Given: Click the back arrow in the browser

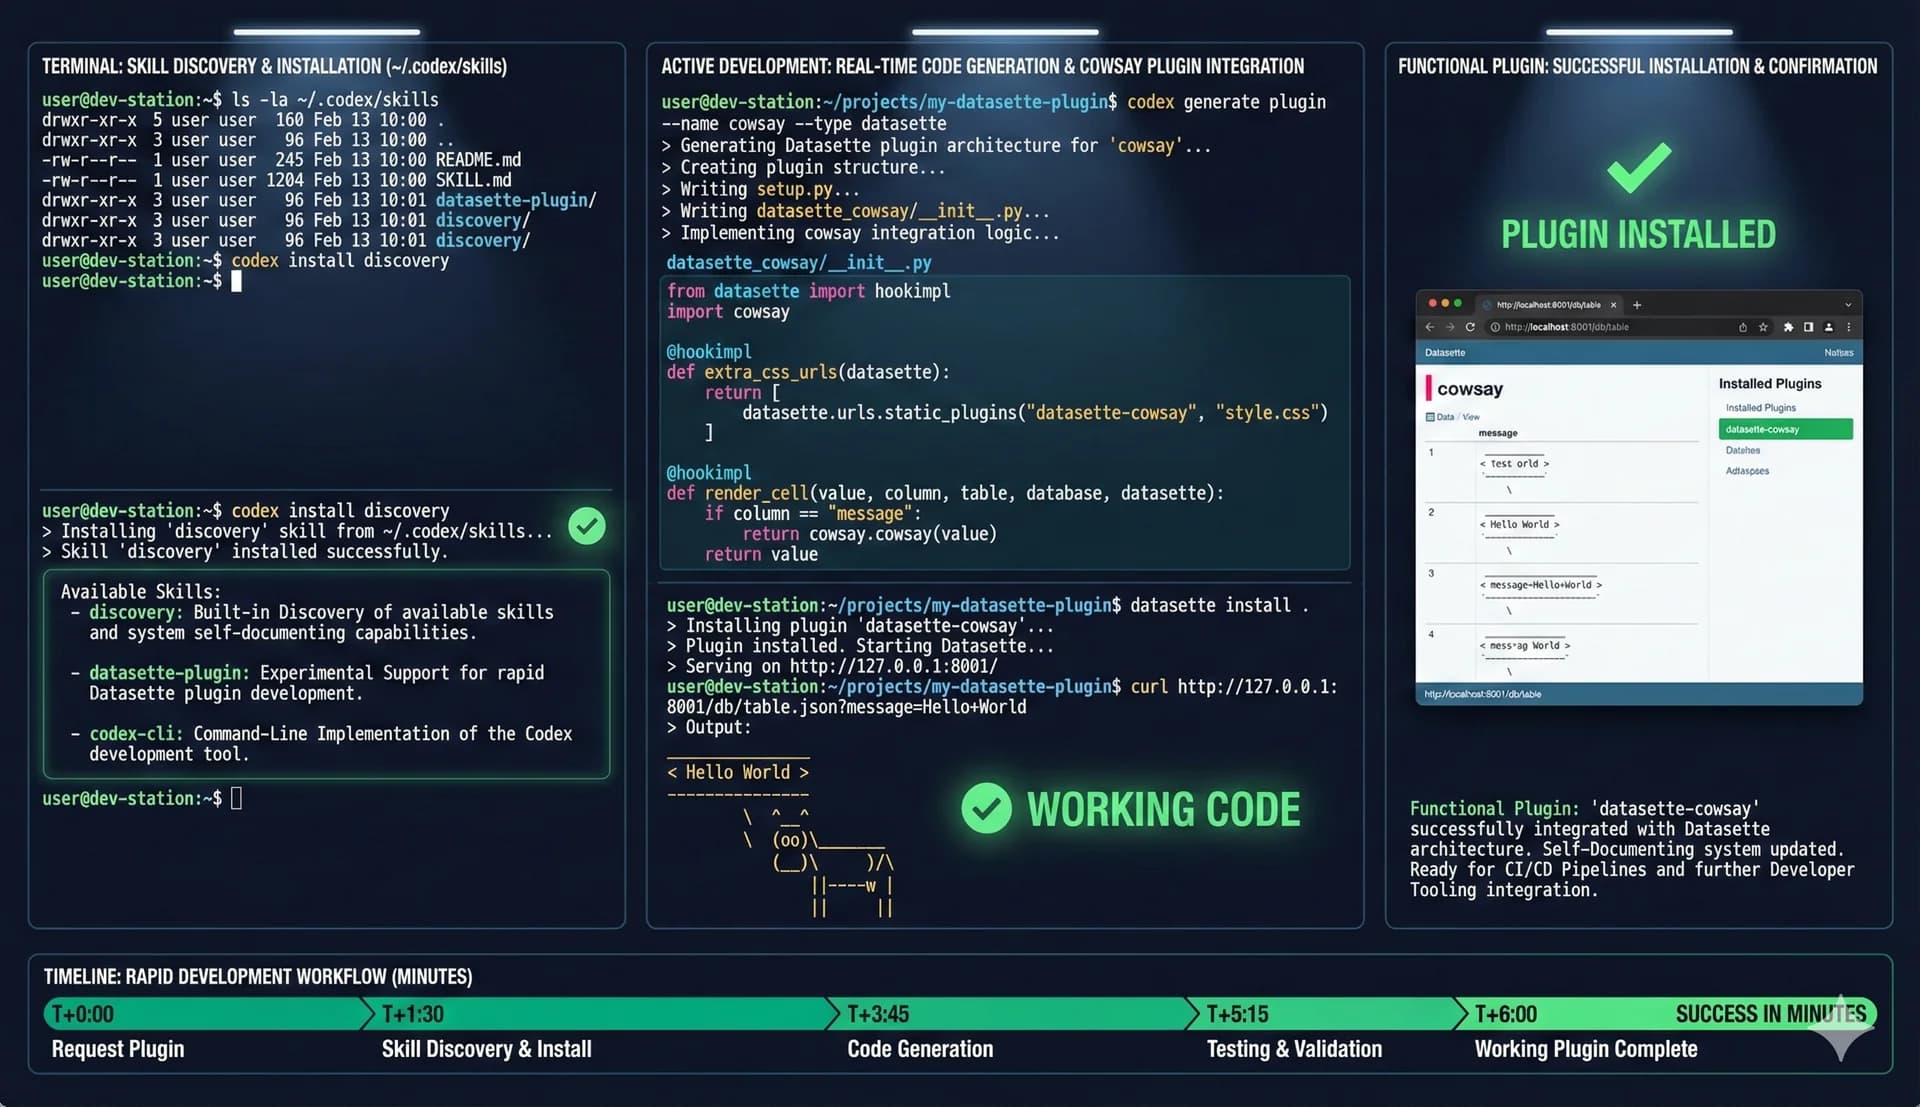Looking at the screenshot, I should tap(1430, 327).
